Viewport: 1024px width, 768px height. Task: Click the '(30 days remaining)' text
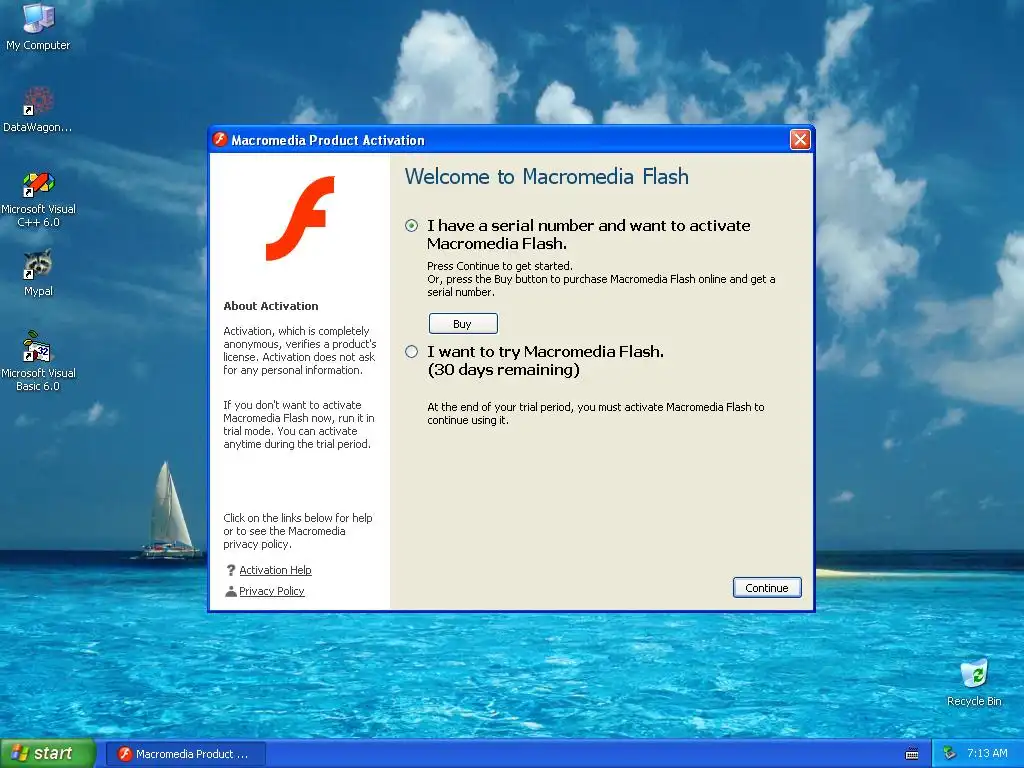tap(504, 370)
